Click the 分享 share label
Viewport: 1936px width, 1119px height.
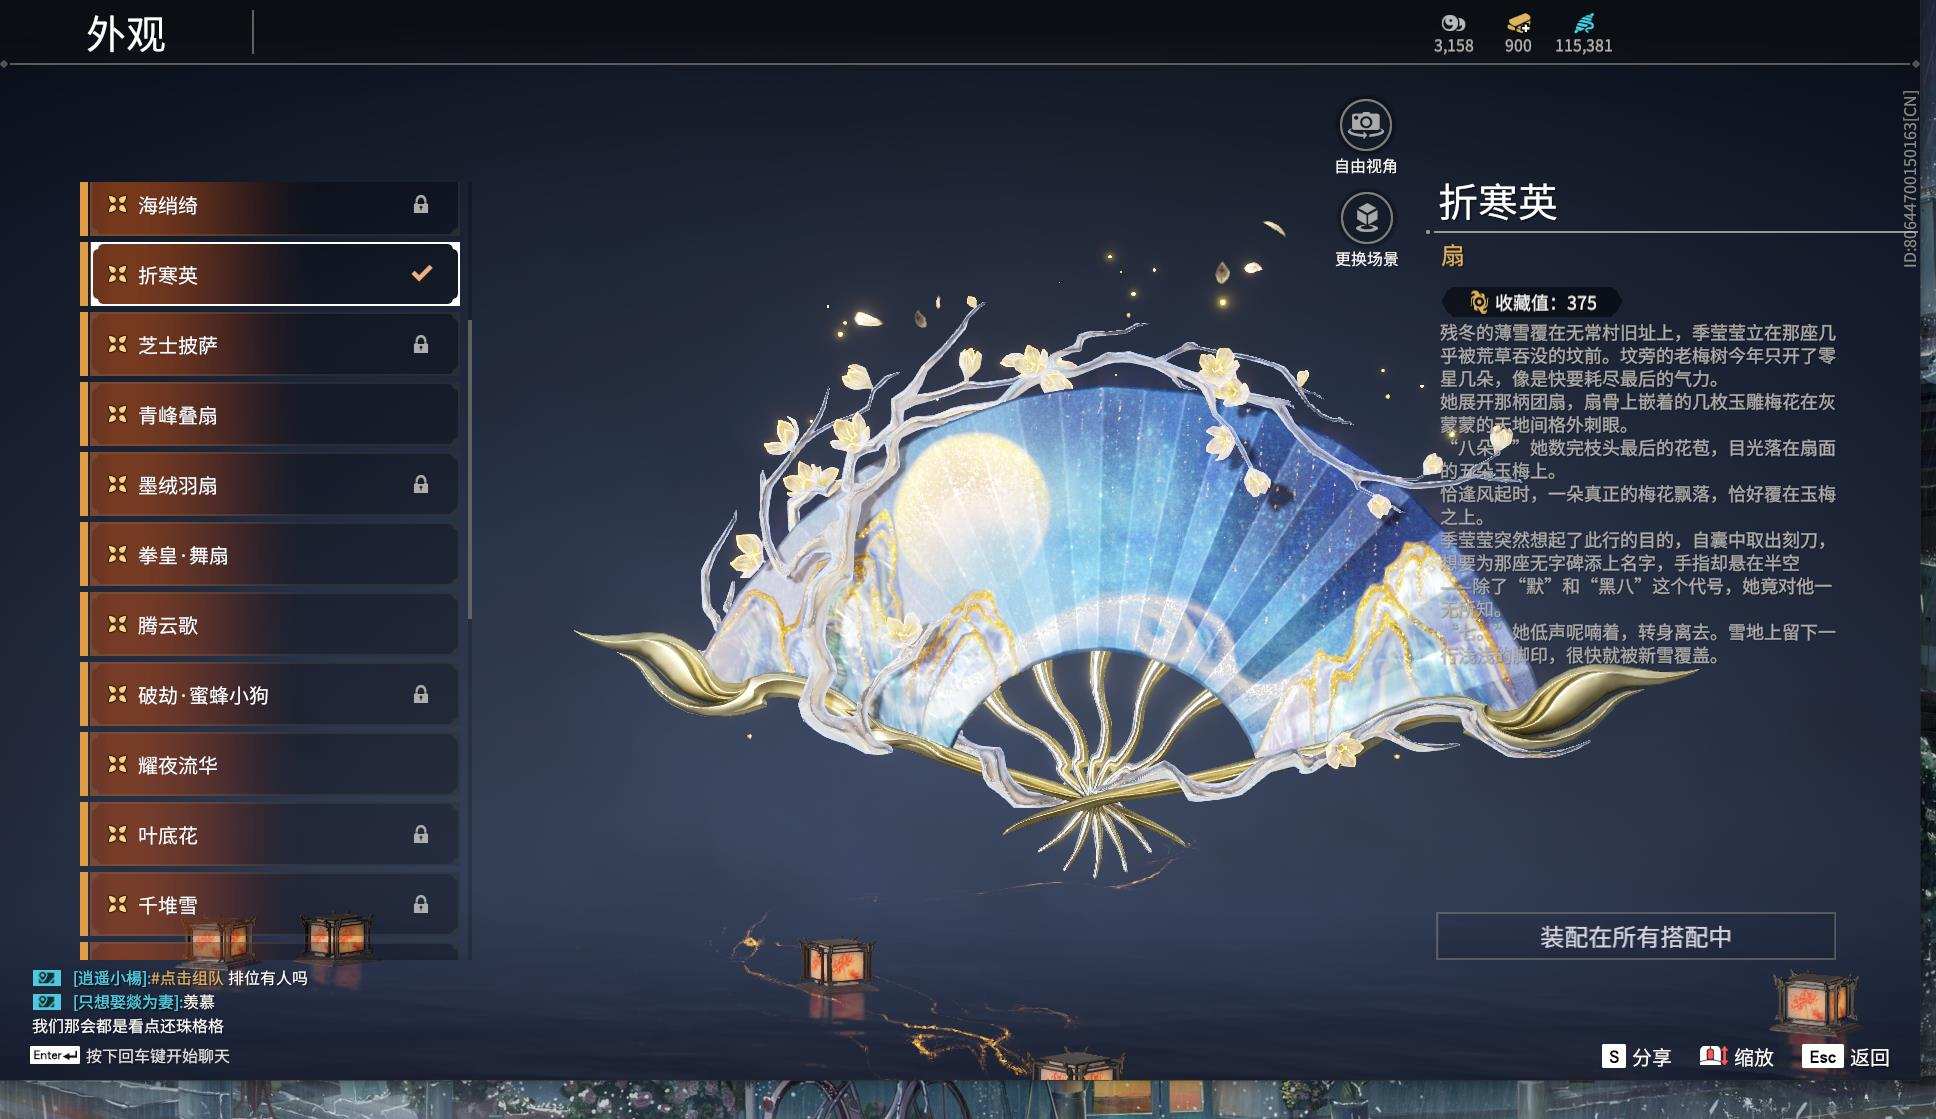click(1651, 1057)
